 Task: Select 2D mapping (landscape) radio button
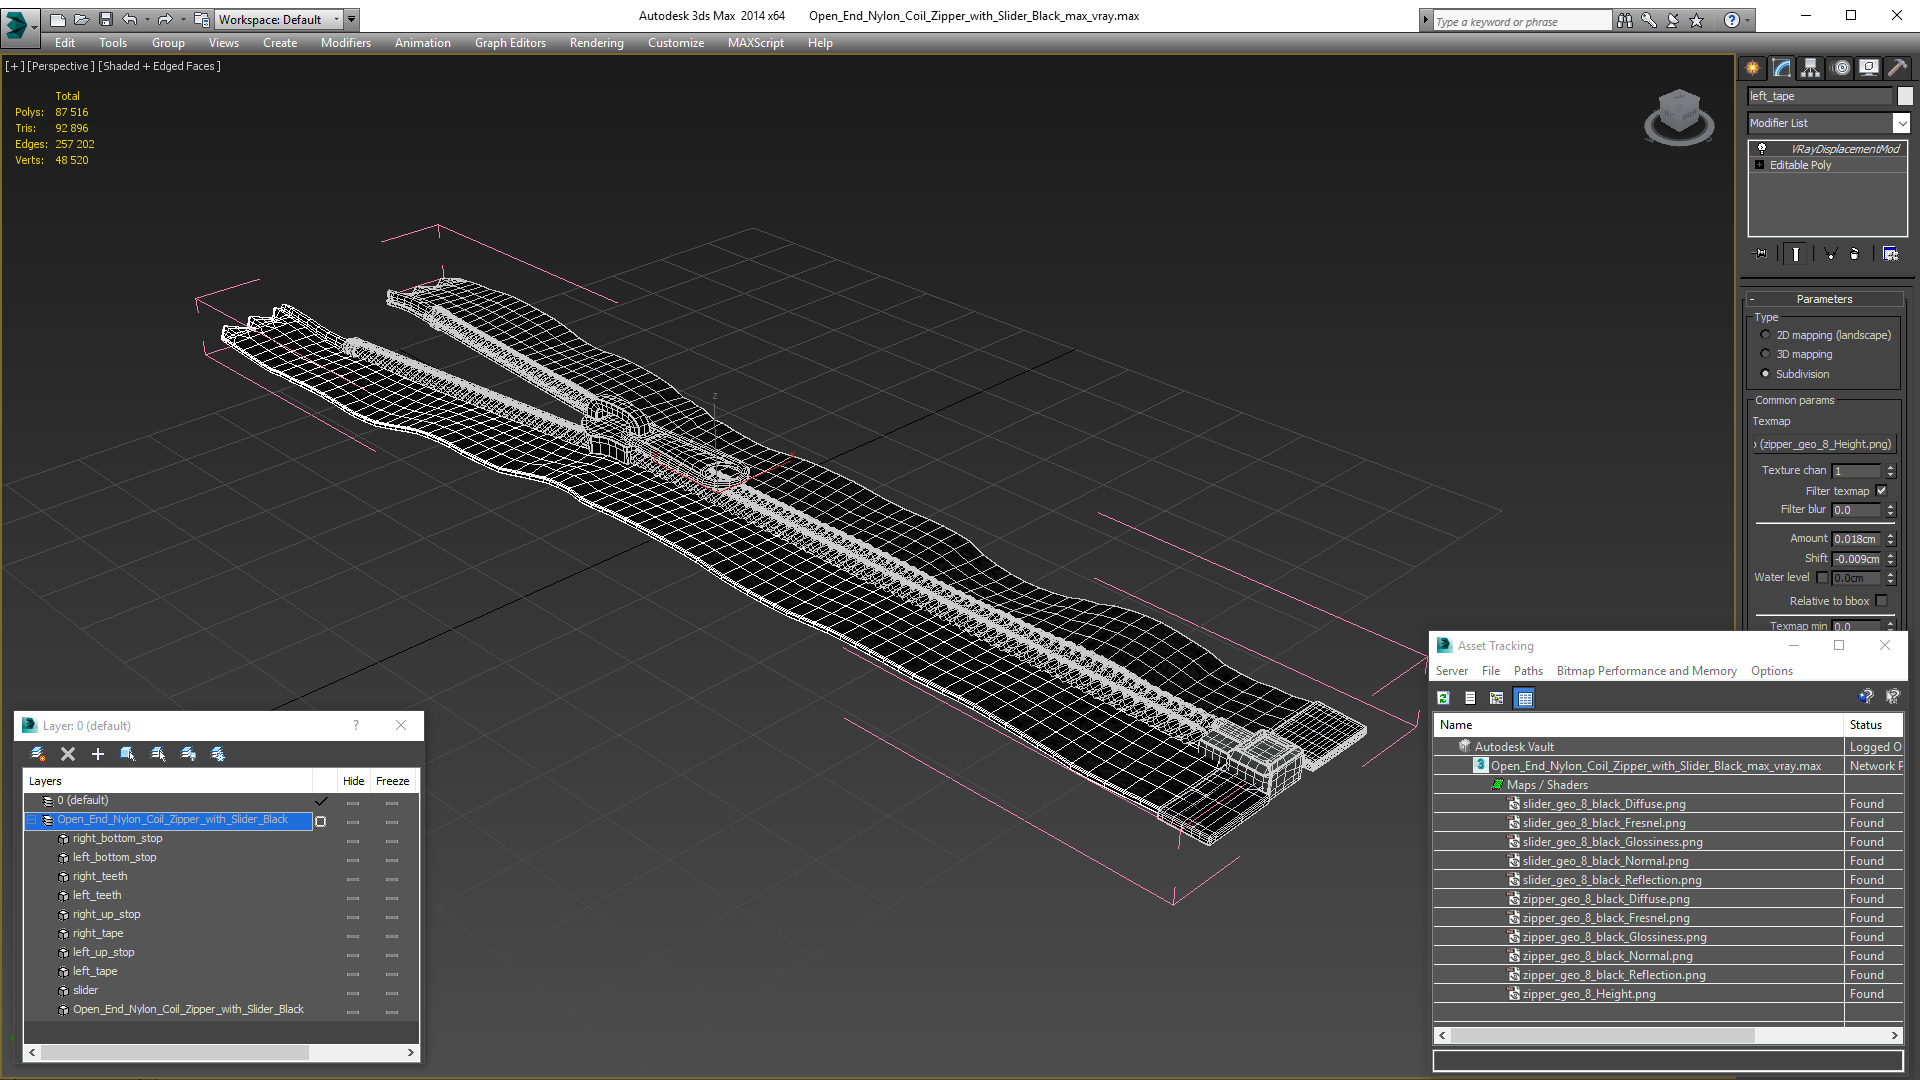[1765, 335]
